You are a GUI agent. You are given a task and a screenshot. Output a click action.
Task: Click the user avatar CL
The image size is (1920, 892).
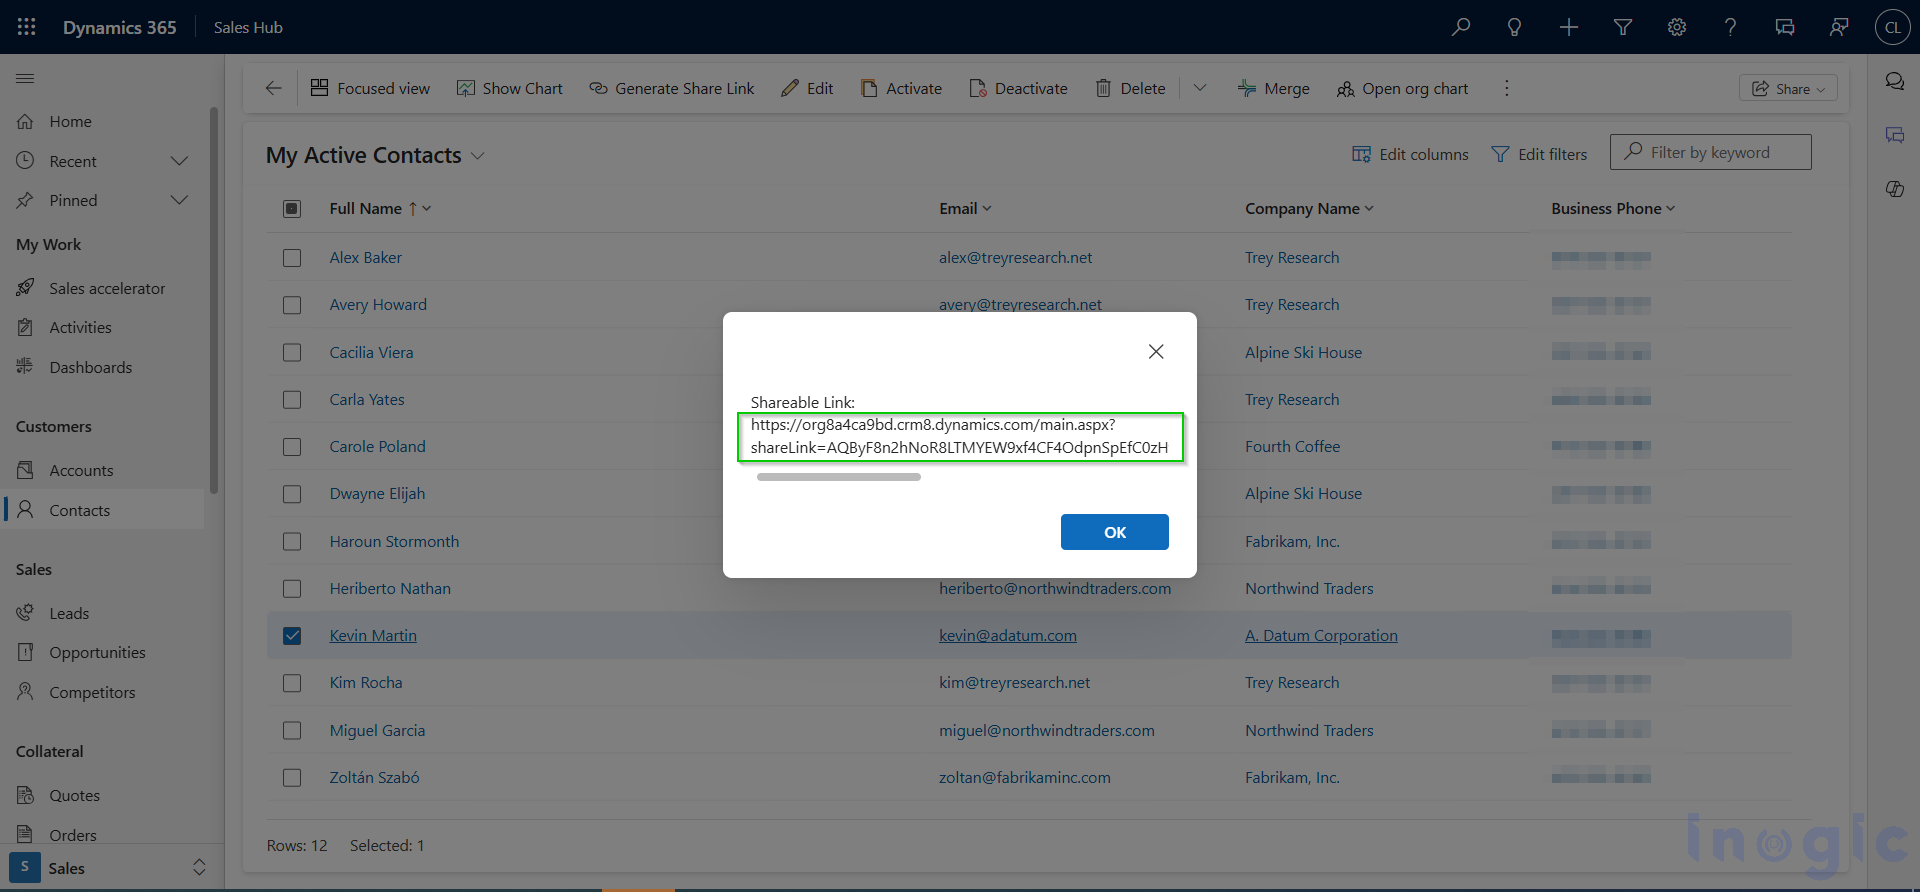(1892, 27)
